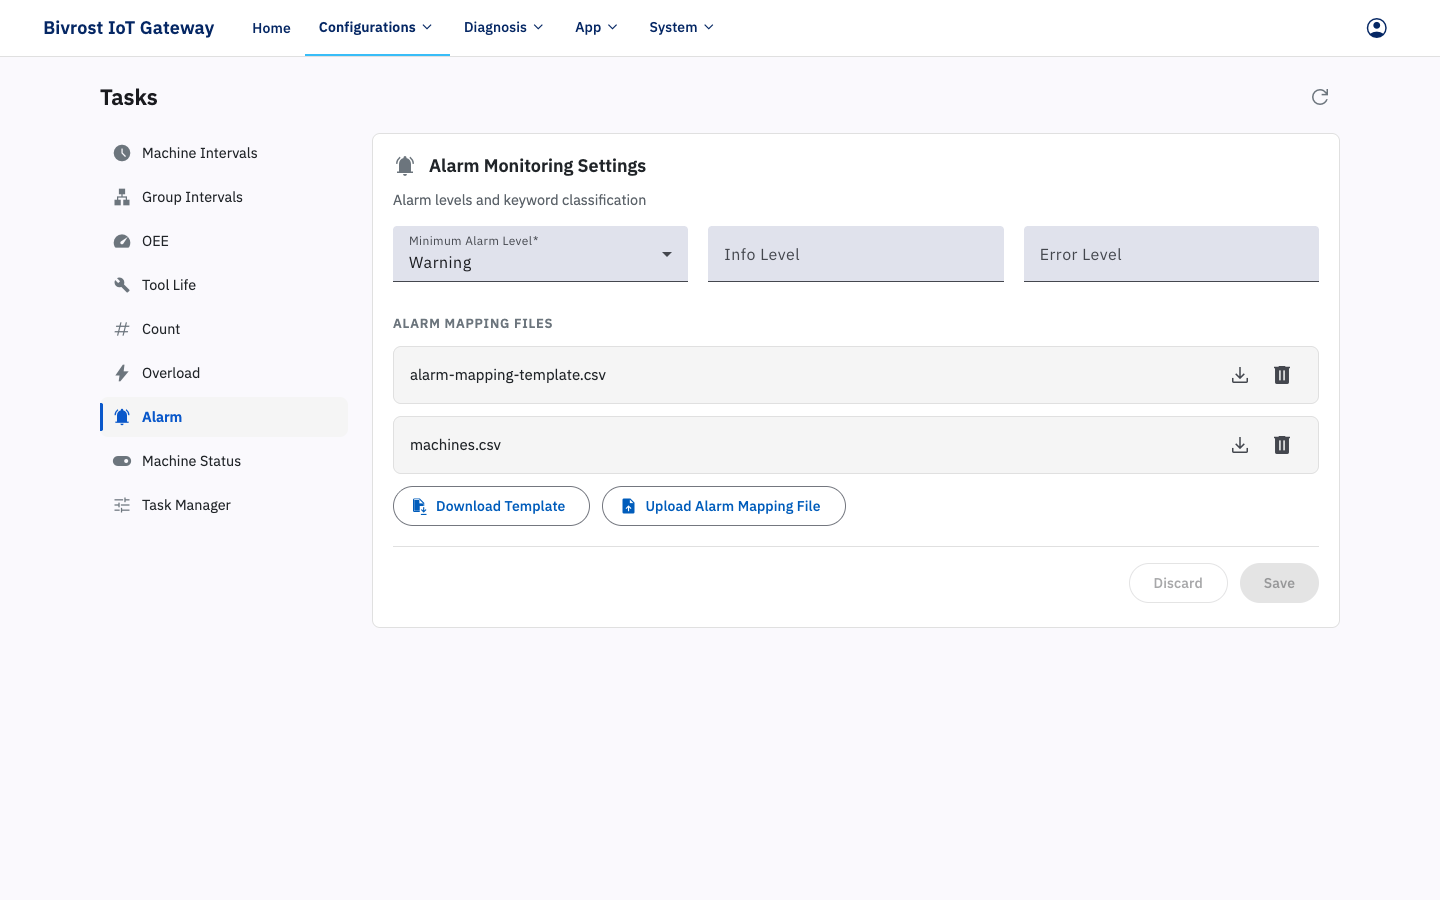Delete machines.csv file
This screenshot has height=900, width=1440.
[x=1282, y=445]
